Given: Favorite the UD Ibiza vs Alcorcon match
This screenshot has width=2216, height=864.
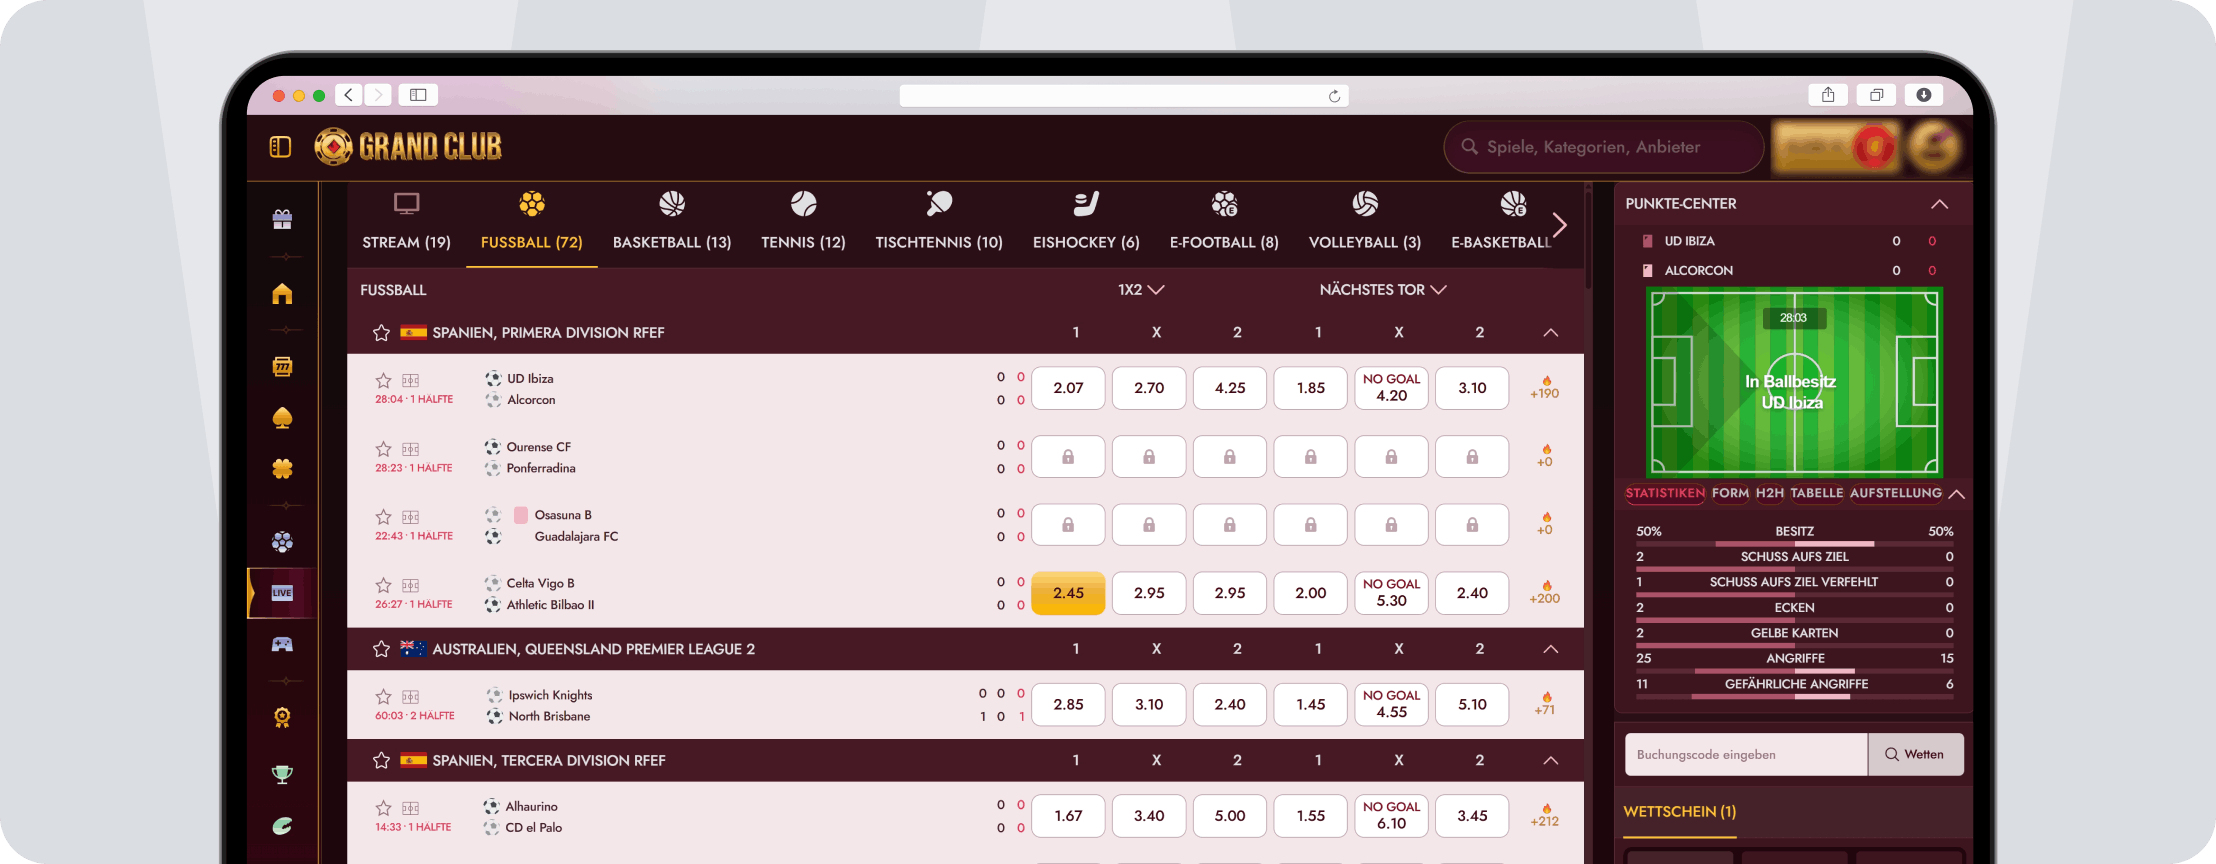Looking at the screenshot, I should click(383, 381).
